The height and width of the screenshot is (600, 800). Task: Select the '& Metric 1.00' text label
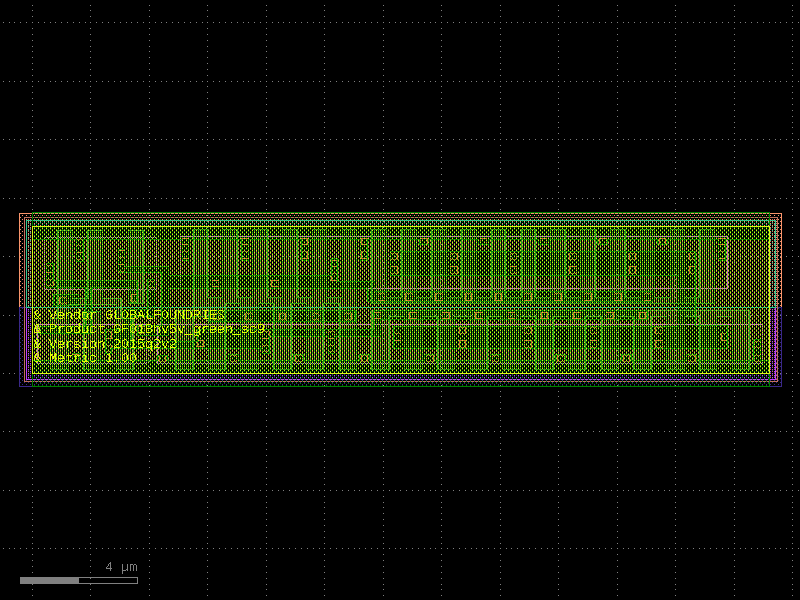pos(85,358)
